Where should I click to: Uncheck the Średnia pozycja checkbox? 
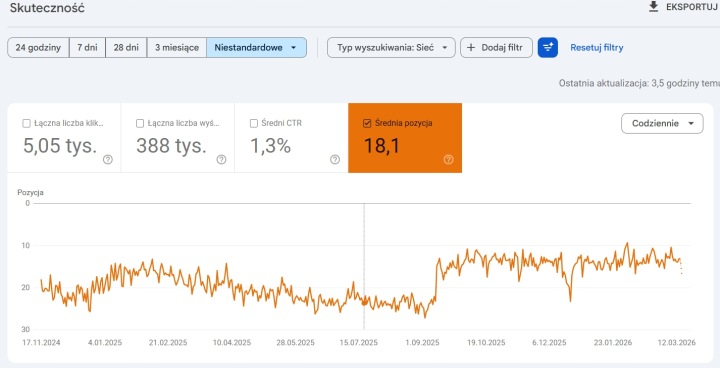coord(367,123)
